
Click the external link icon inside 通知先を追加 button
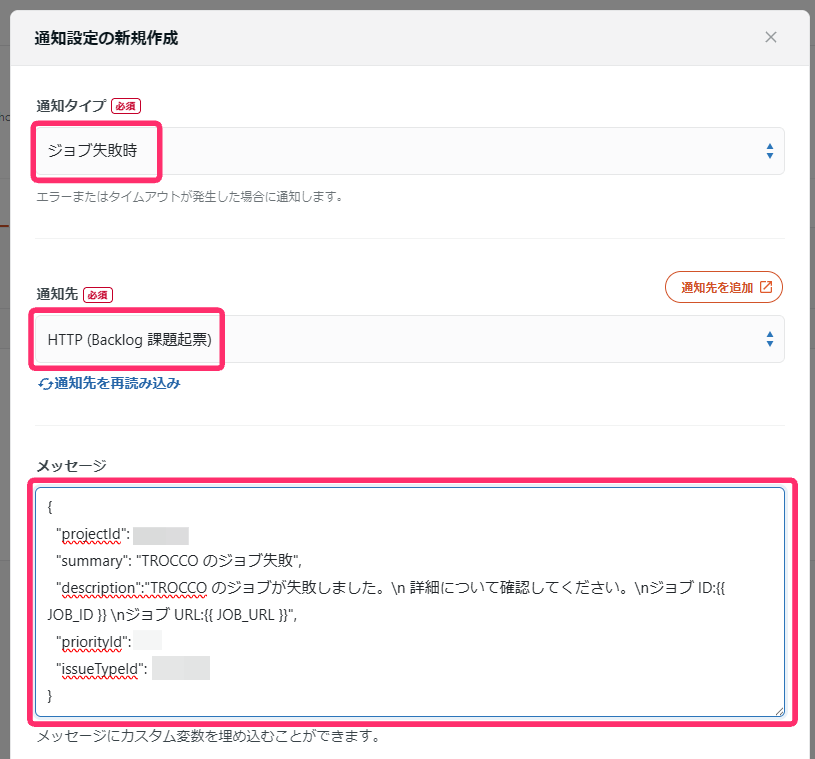click(x=764, y=287)
